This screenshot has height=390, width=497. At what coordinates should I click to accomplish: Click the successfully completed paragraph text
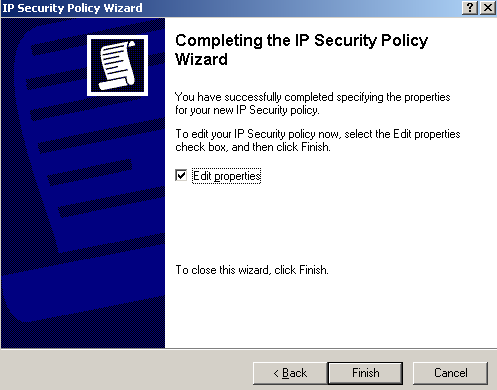point(313,103)
